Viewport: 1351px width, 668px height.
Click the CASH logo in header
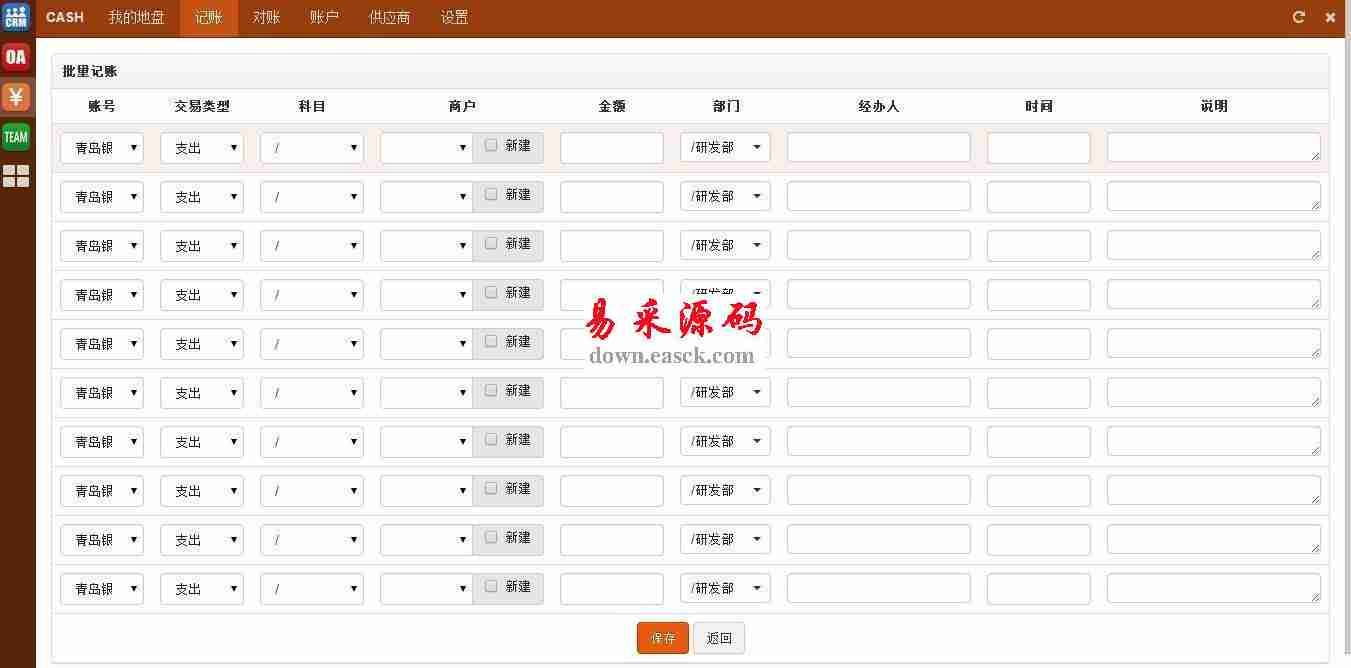click(65, 17)
